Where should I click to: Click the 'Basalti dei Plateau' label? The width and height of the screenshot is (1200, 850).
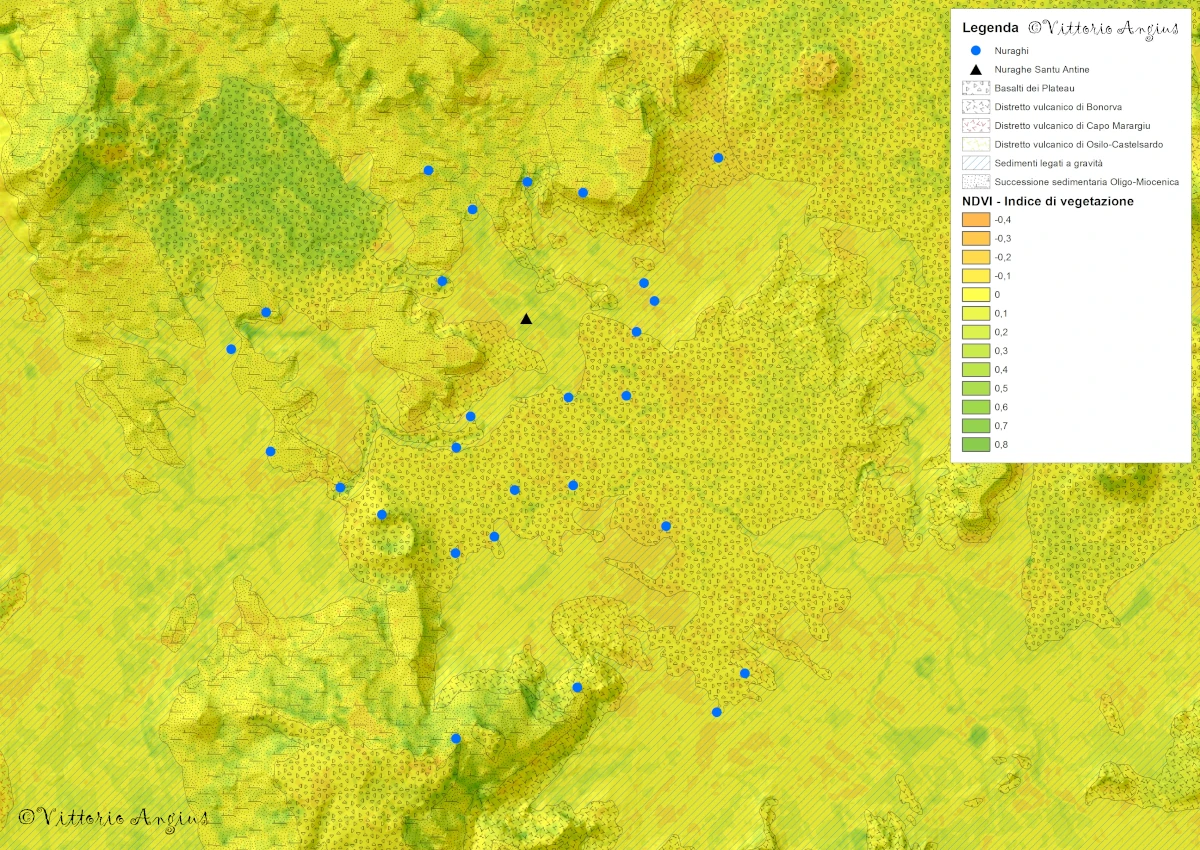[x=1034, y=88]
